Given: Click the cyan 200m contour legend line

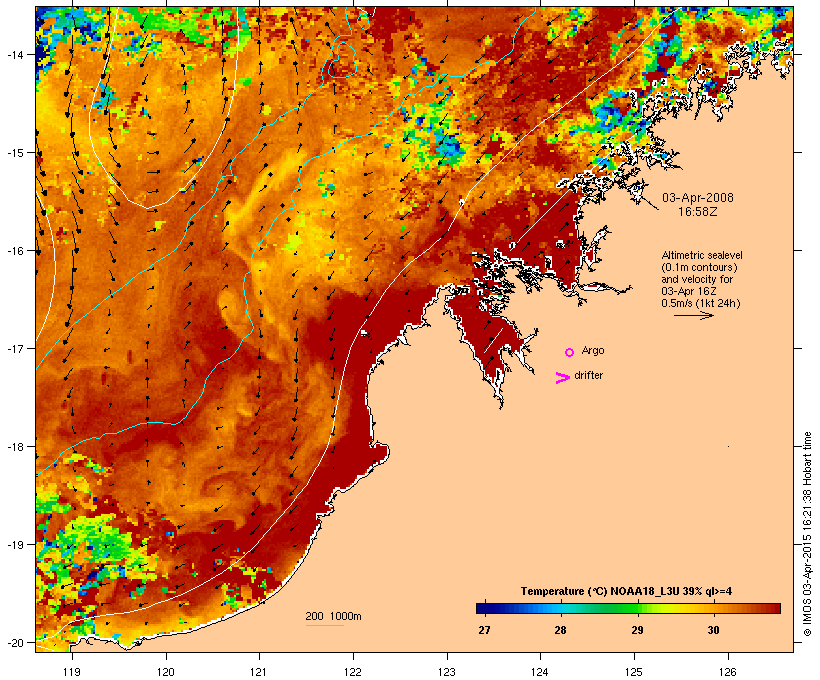Looking at the screenshot, I should pyautogui.click(x=324, y=626).
